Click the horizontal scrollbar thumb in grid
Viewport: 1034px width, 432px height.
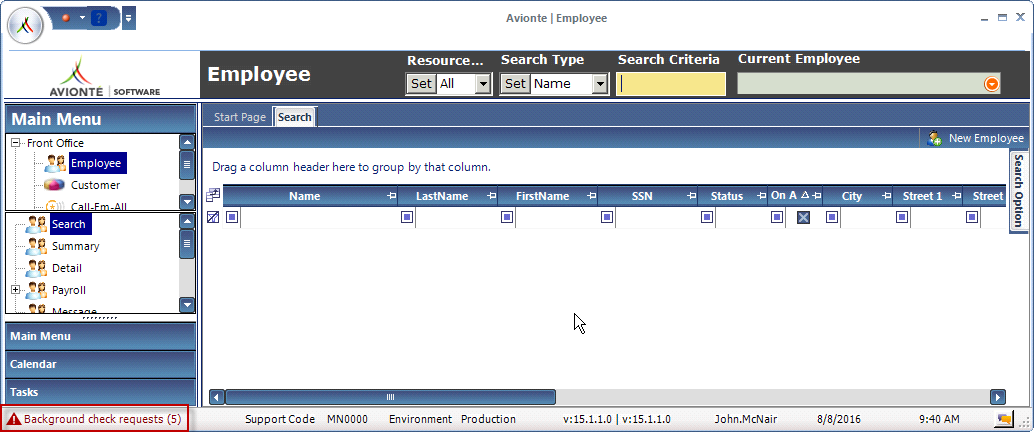(x=390, y=397)
